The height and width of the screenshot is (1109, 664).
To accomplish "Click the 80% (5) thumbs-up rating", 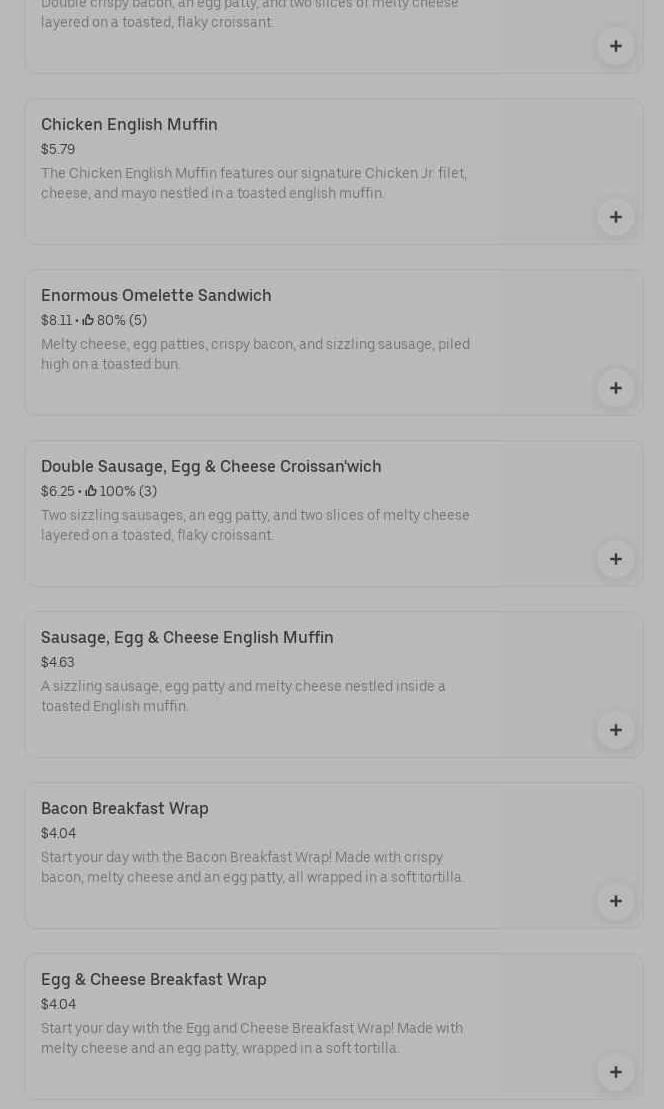I will coord(115,321).
